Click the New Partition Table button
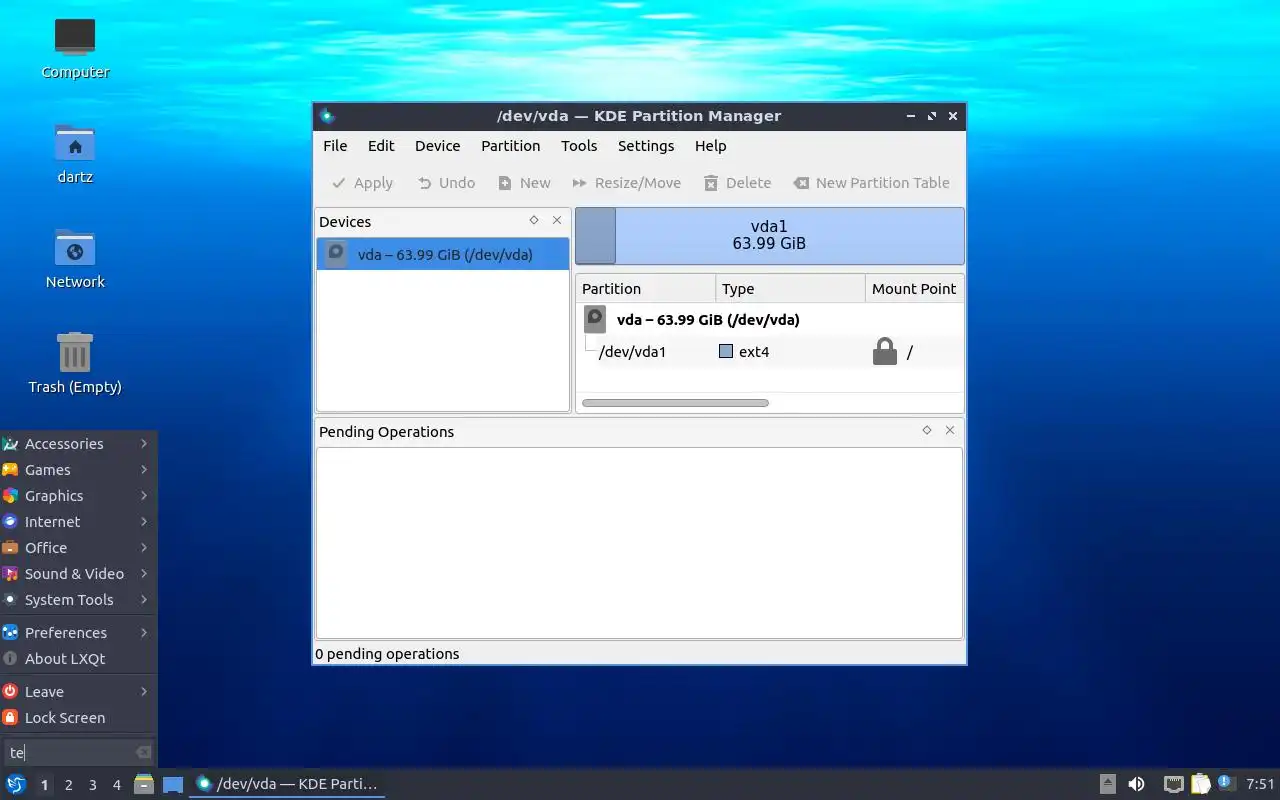Image resolution: width=1280 pixels, height=800 pixels. coord(871,183)
